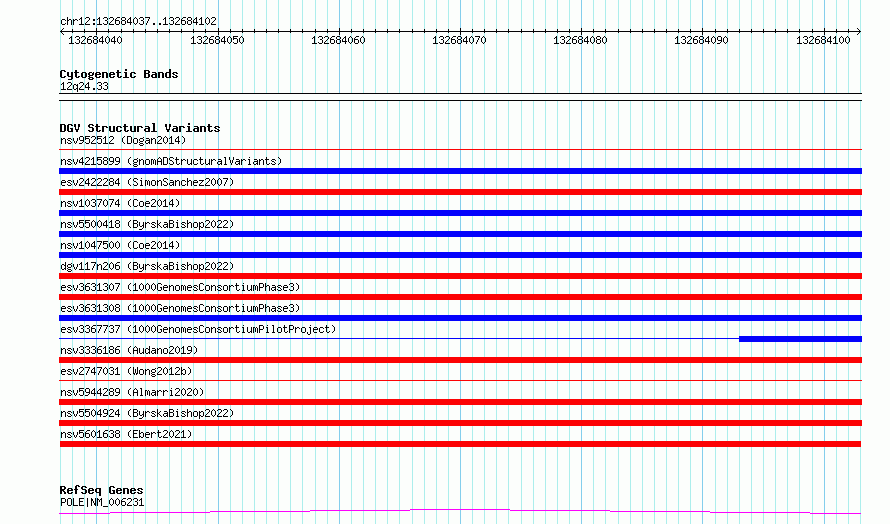The width and height of the screenshot is (890, 524).
Task: Click the blue bar for nsv5500418
Action: 460,234
